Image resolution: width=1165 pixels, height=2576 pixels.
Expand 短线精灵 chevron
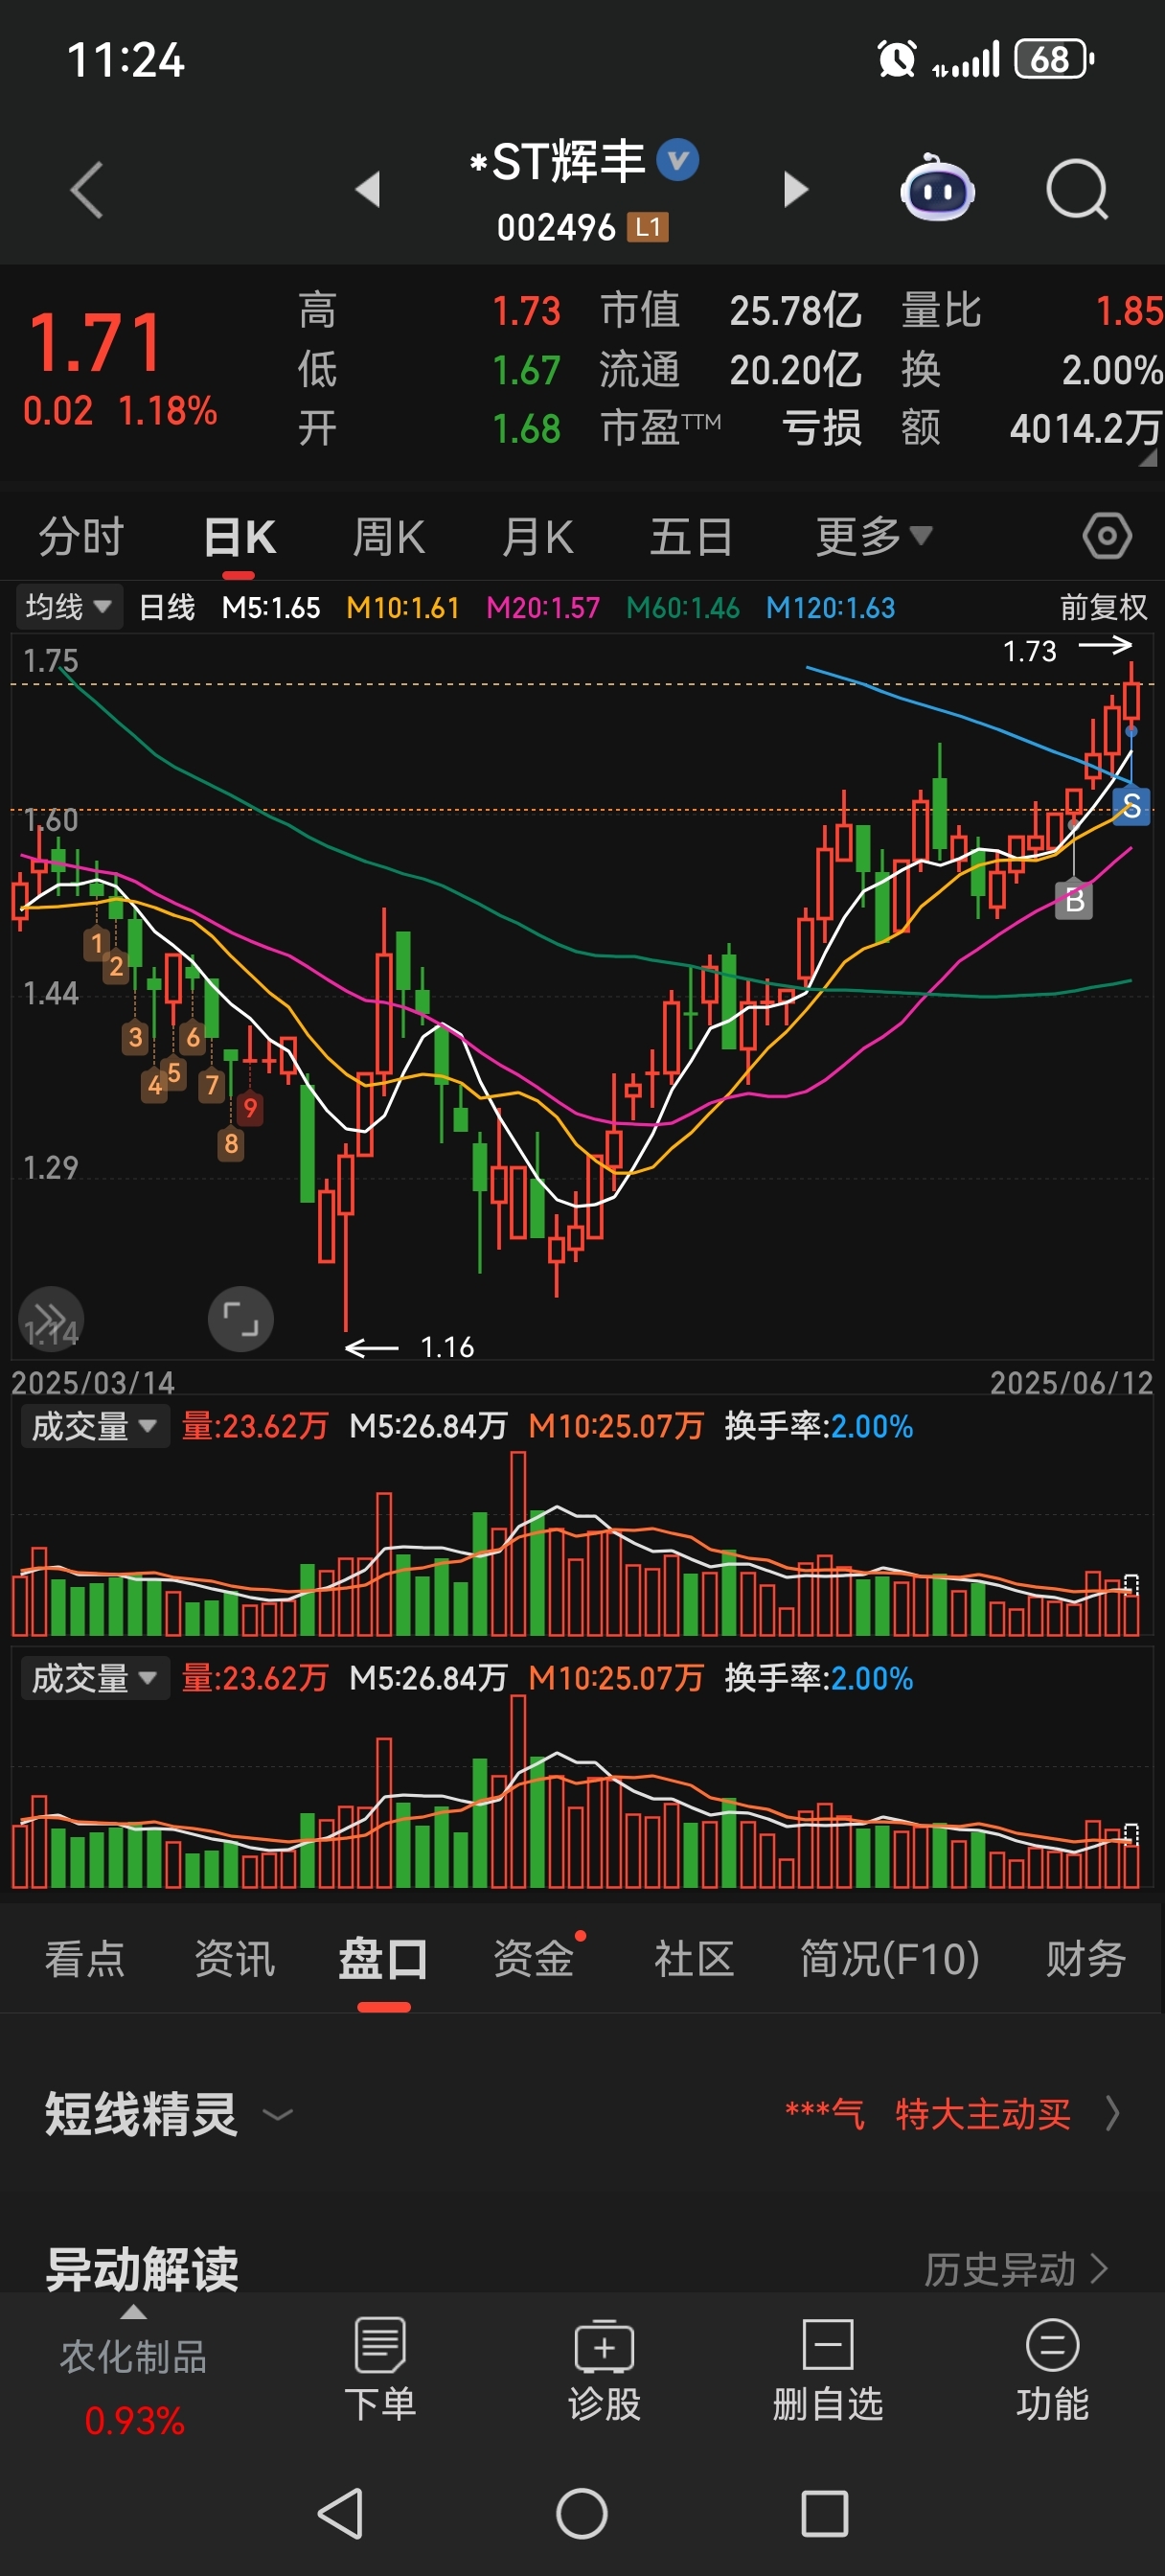coord(277,2115)
